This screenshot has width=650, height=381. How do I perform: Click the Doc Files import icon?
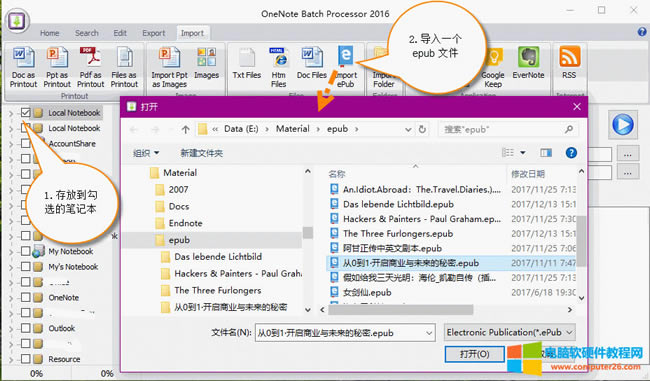pyautogui.click(x=312, y=58)
